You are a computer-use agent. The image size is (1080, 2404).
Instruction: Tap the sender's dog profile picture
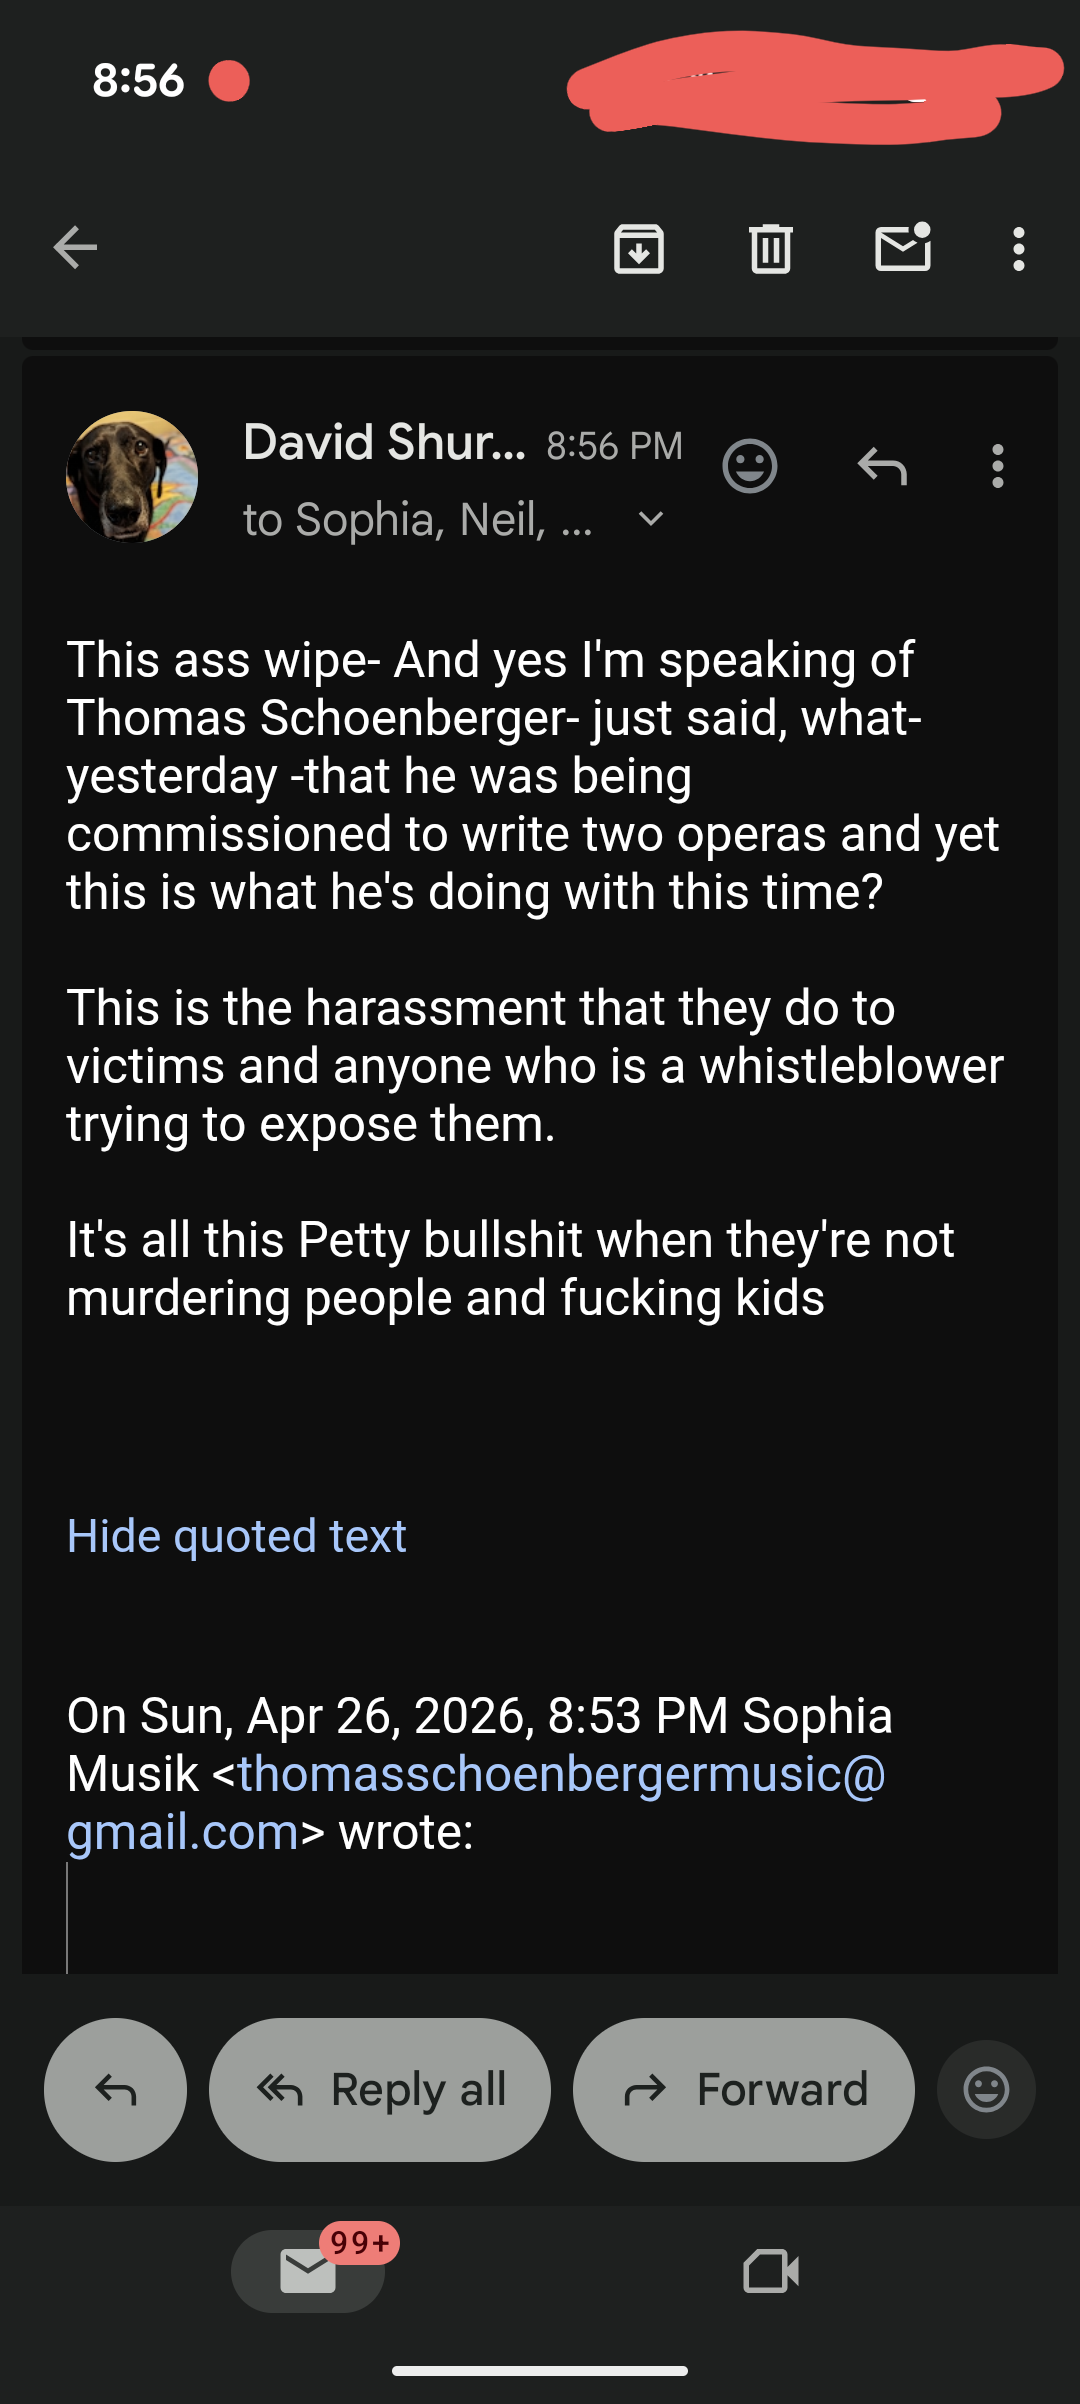(132, 477)
